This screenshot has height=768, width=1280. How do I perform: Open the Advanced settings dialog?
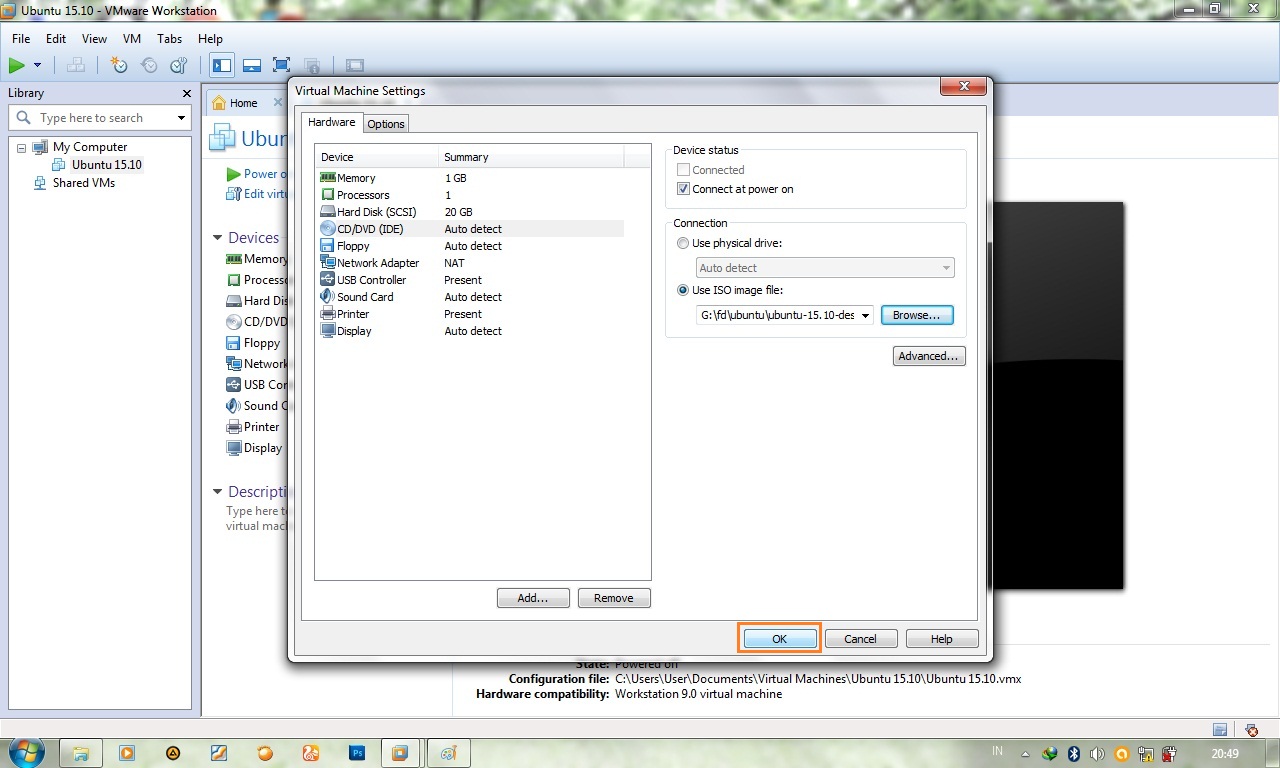[928, 355]
